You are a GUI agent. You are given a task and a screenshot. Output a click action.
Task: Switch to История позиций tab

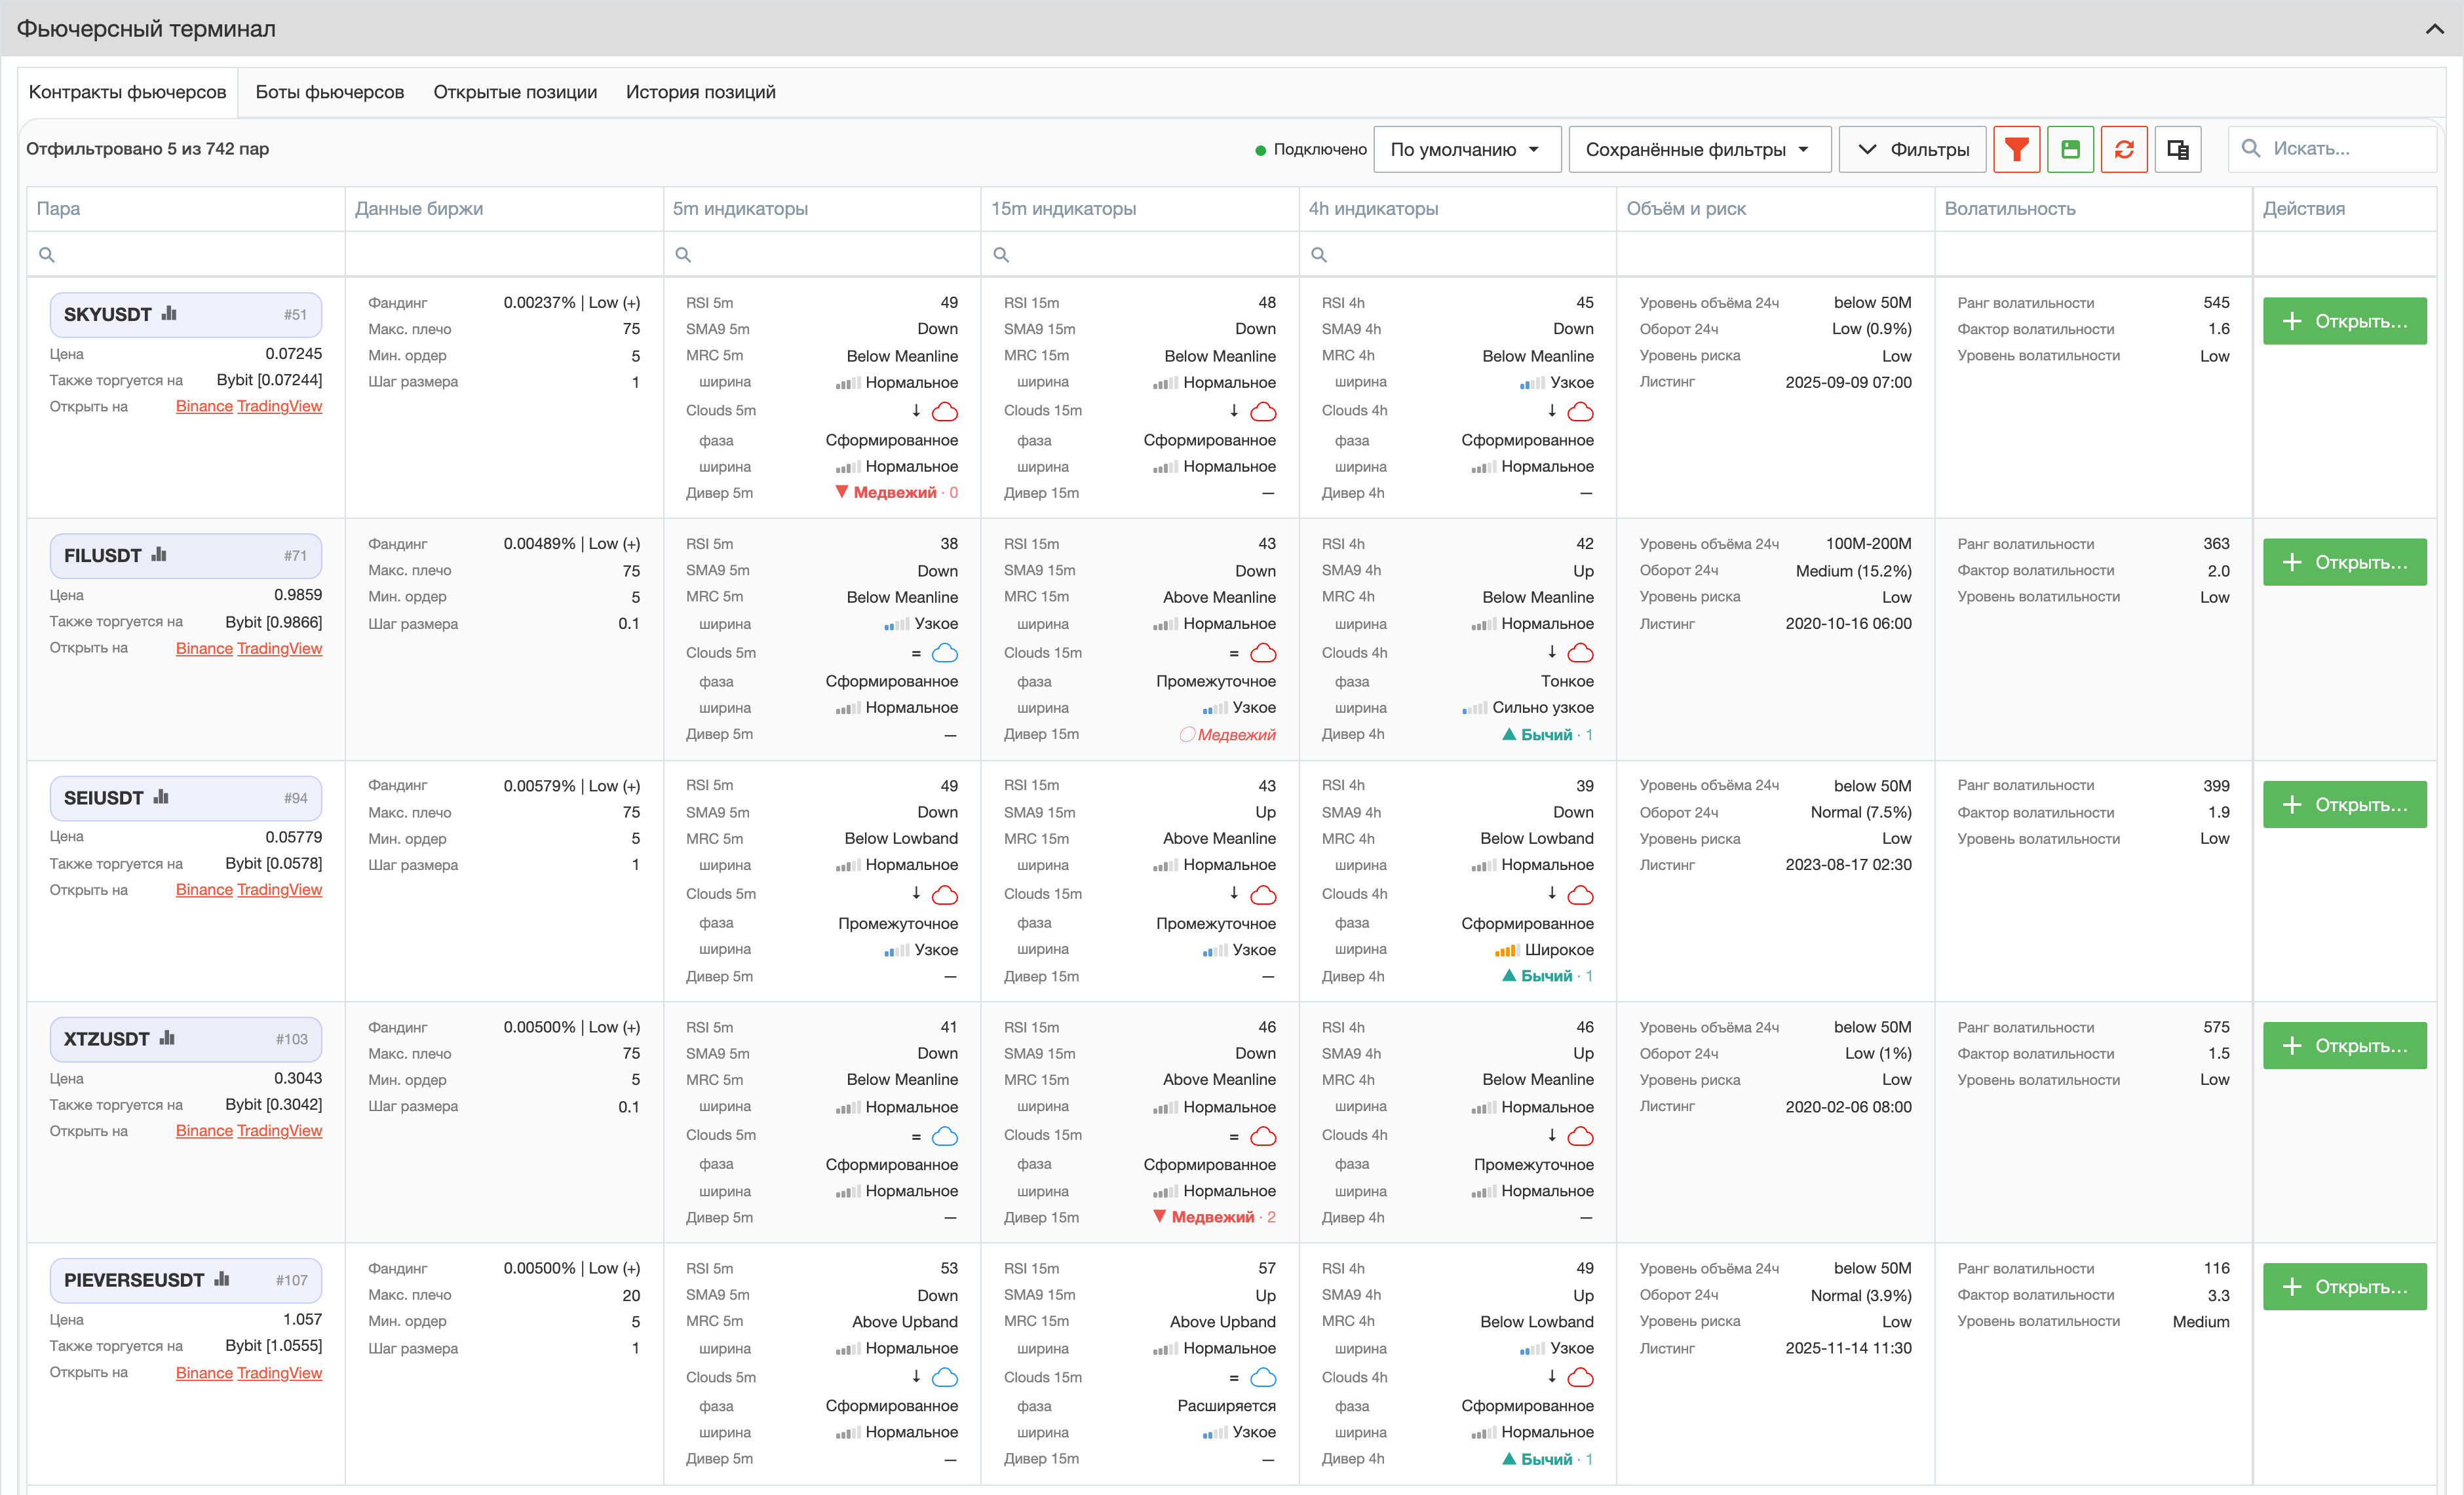[x=700, y=92]
